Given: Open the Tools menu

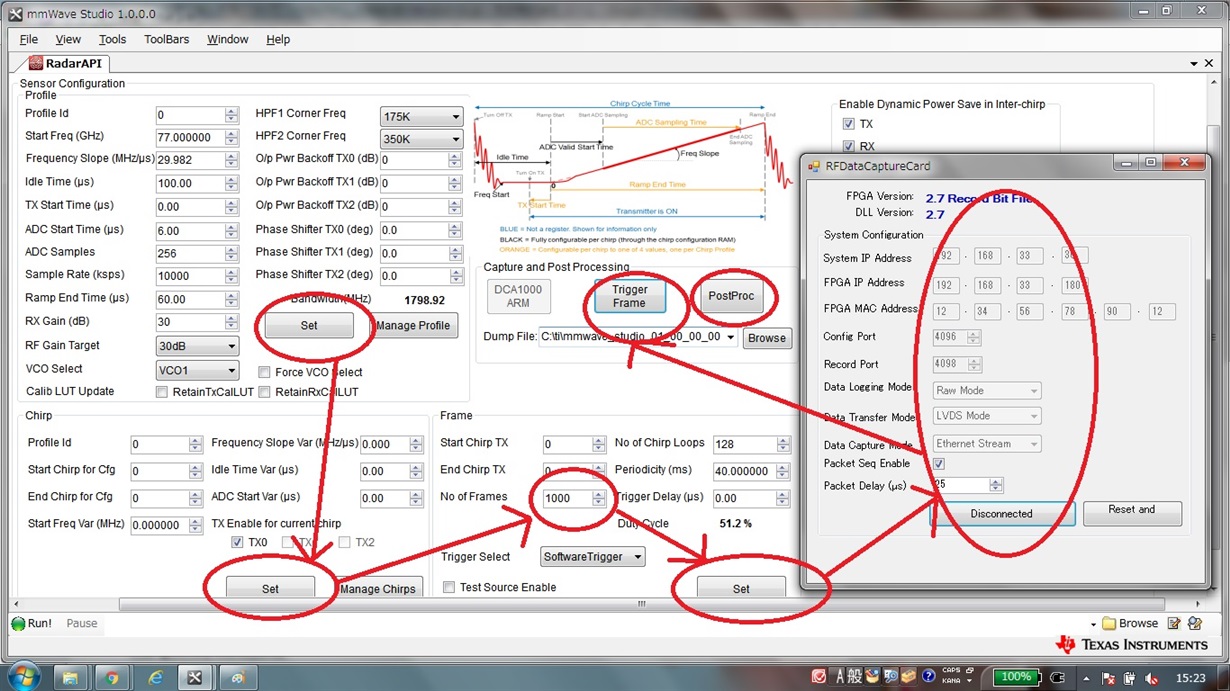Looking at the screenshot, I should [x=112, y=39].
